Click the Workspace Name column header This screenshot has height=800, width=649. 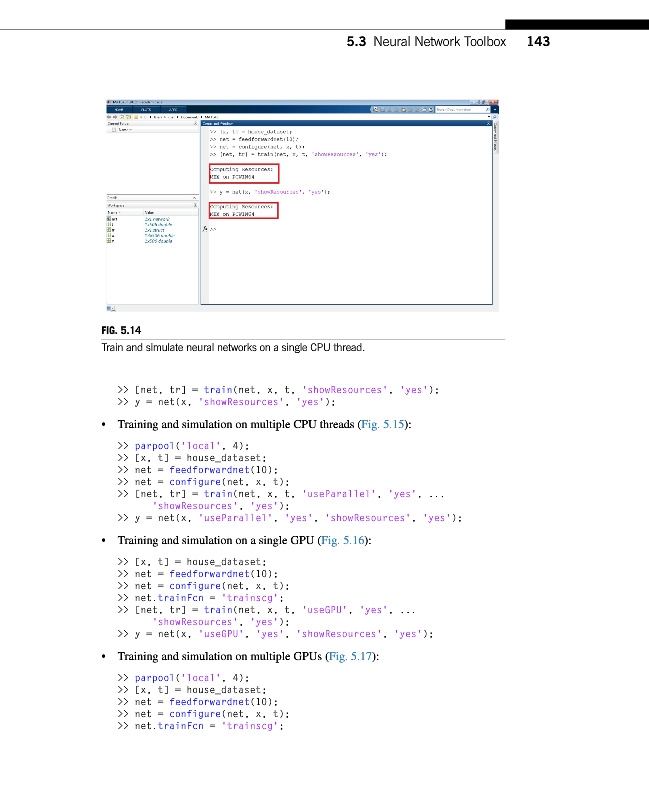(x=114, y=212)
